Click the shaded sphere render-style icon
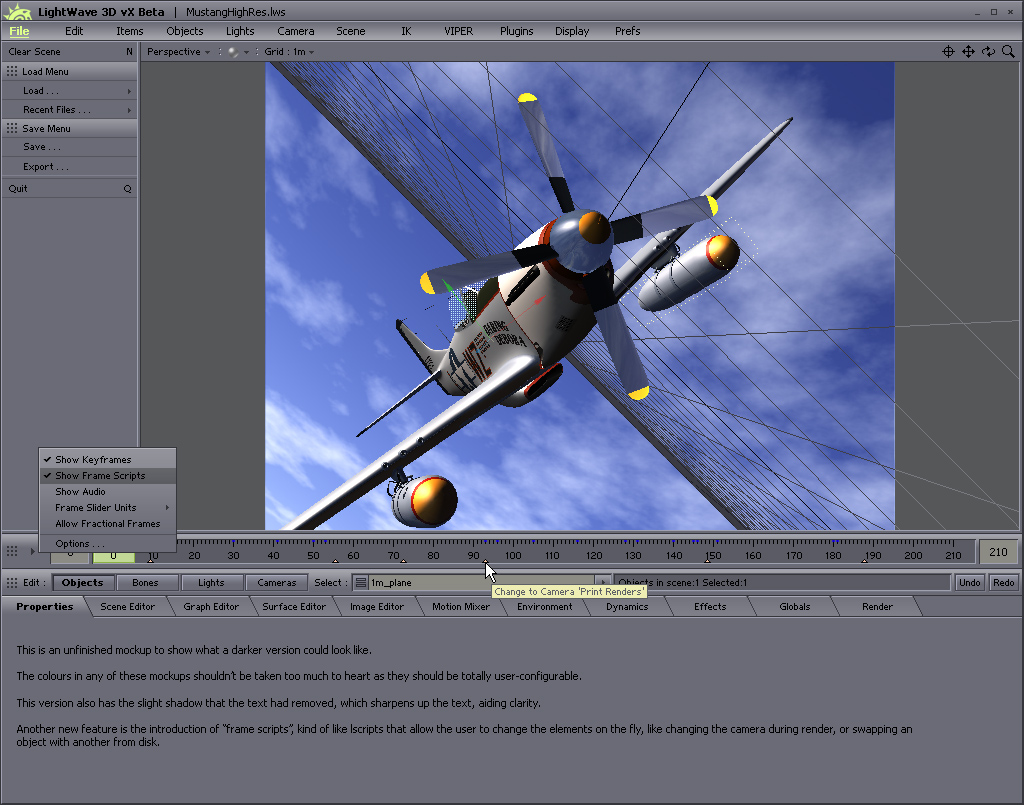The width and height of the screenshot is (1024, 805). pyautogui.click(x=233, y=52)
